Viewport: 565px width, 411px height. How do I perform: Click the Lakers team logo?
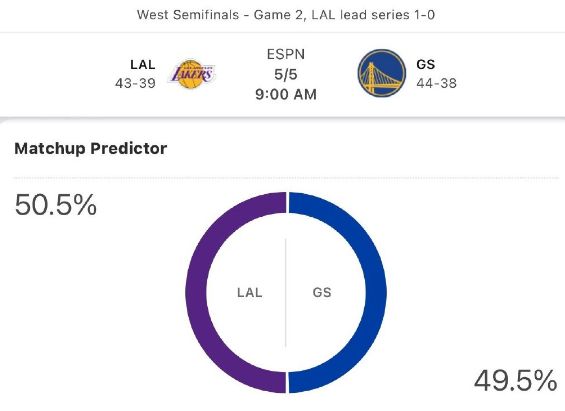[x=191, y=74]
